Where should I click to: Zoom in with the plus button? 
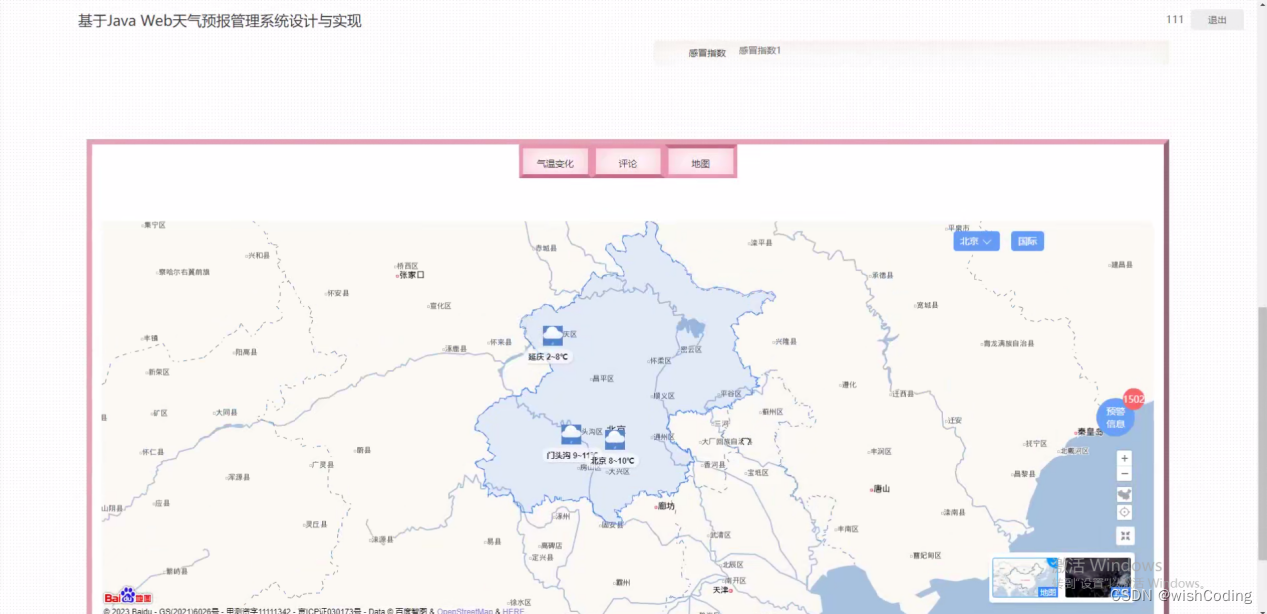[1125, 459]
